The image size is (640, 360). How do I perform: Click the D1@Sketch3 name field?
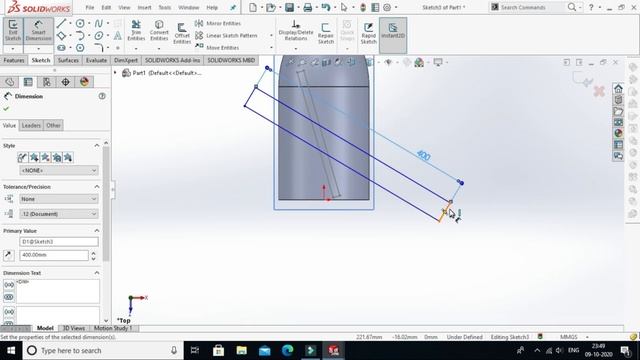[59, 242]
